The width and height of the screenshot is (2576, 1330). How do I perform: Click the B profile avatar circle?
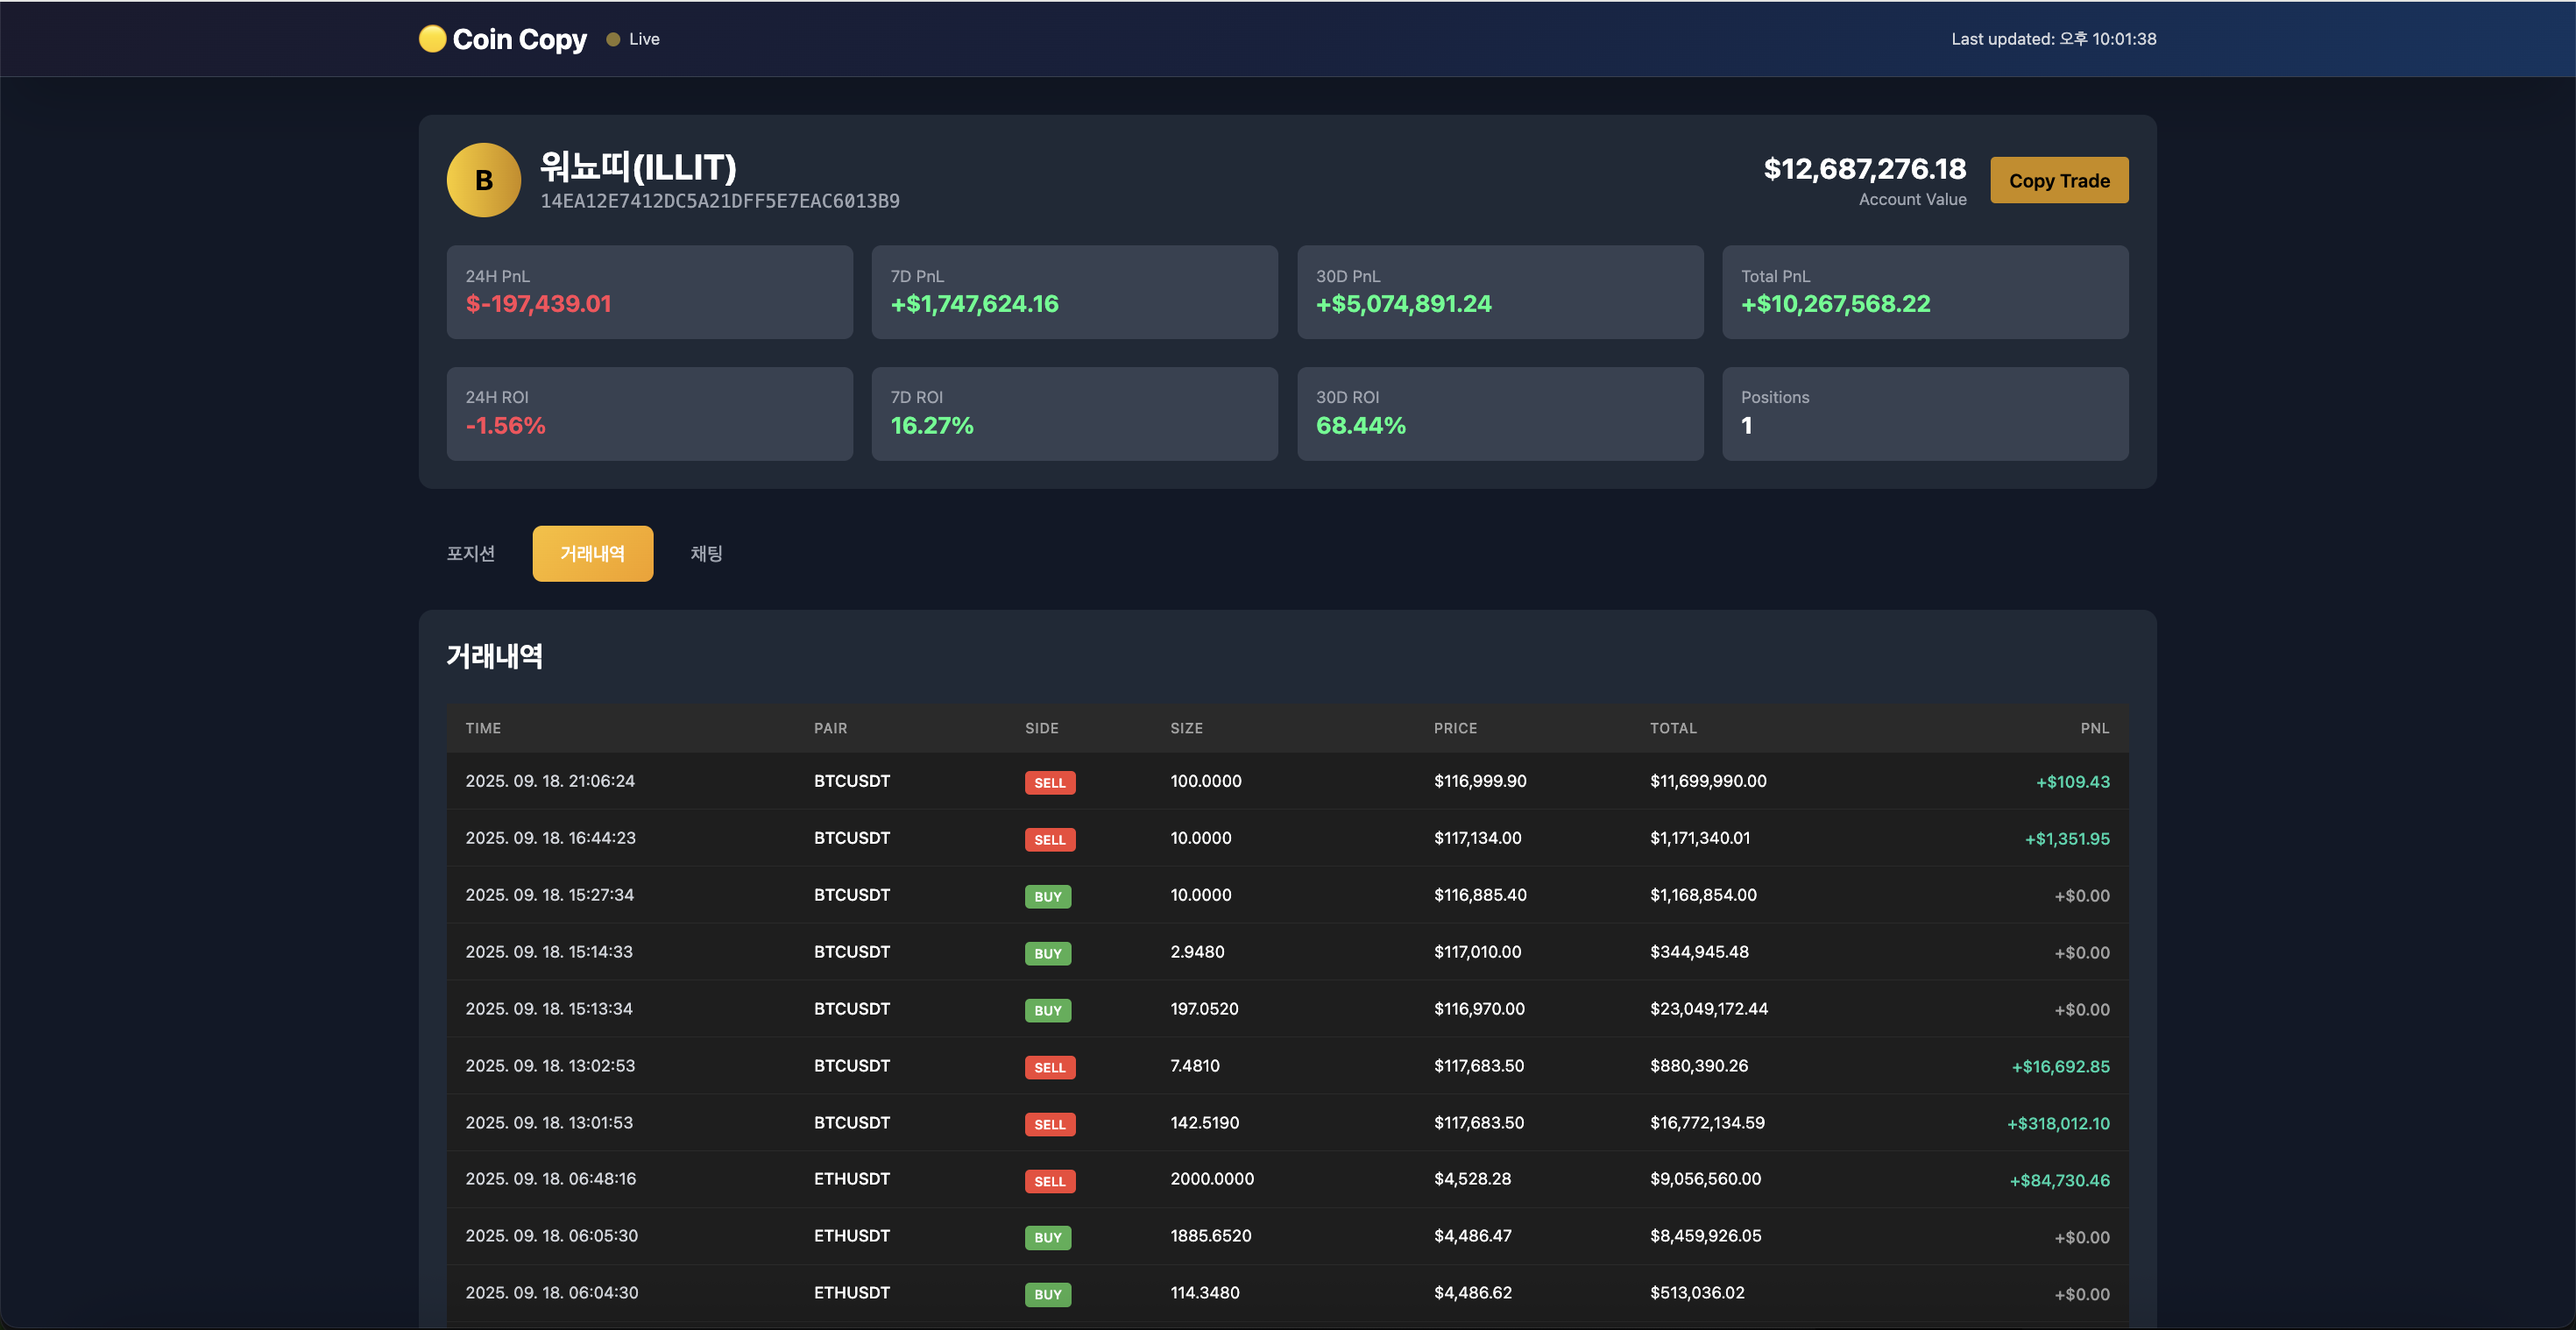pos(483,180)
